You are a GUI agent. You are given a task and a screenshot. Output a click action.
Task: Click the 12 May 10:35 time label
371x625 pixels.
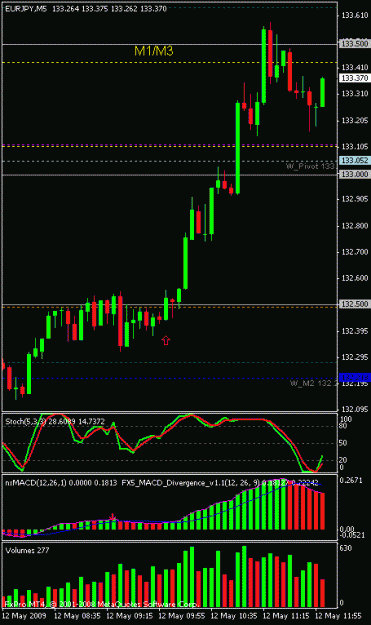click(234, 616)
